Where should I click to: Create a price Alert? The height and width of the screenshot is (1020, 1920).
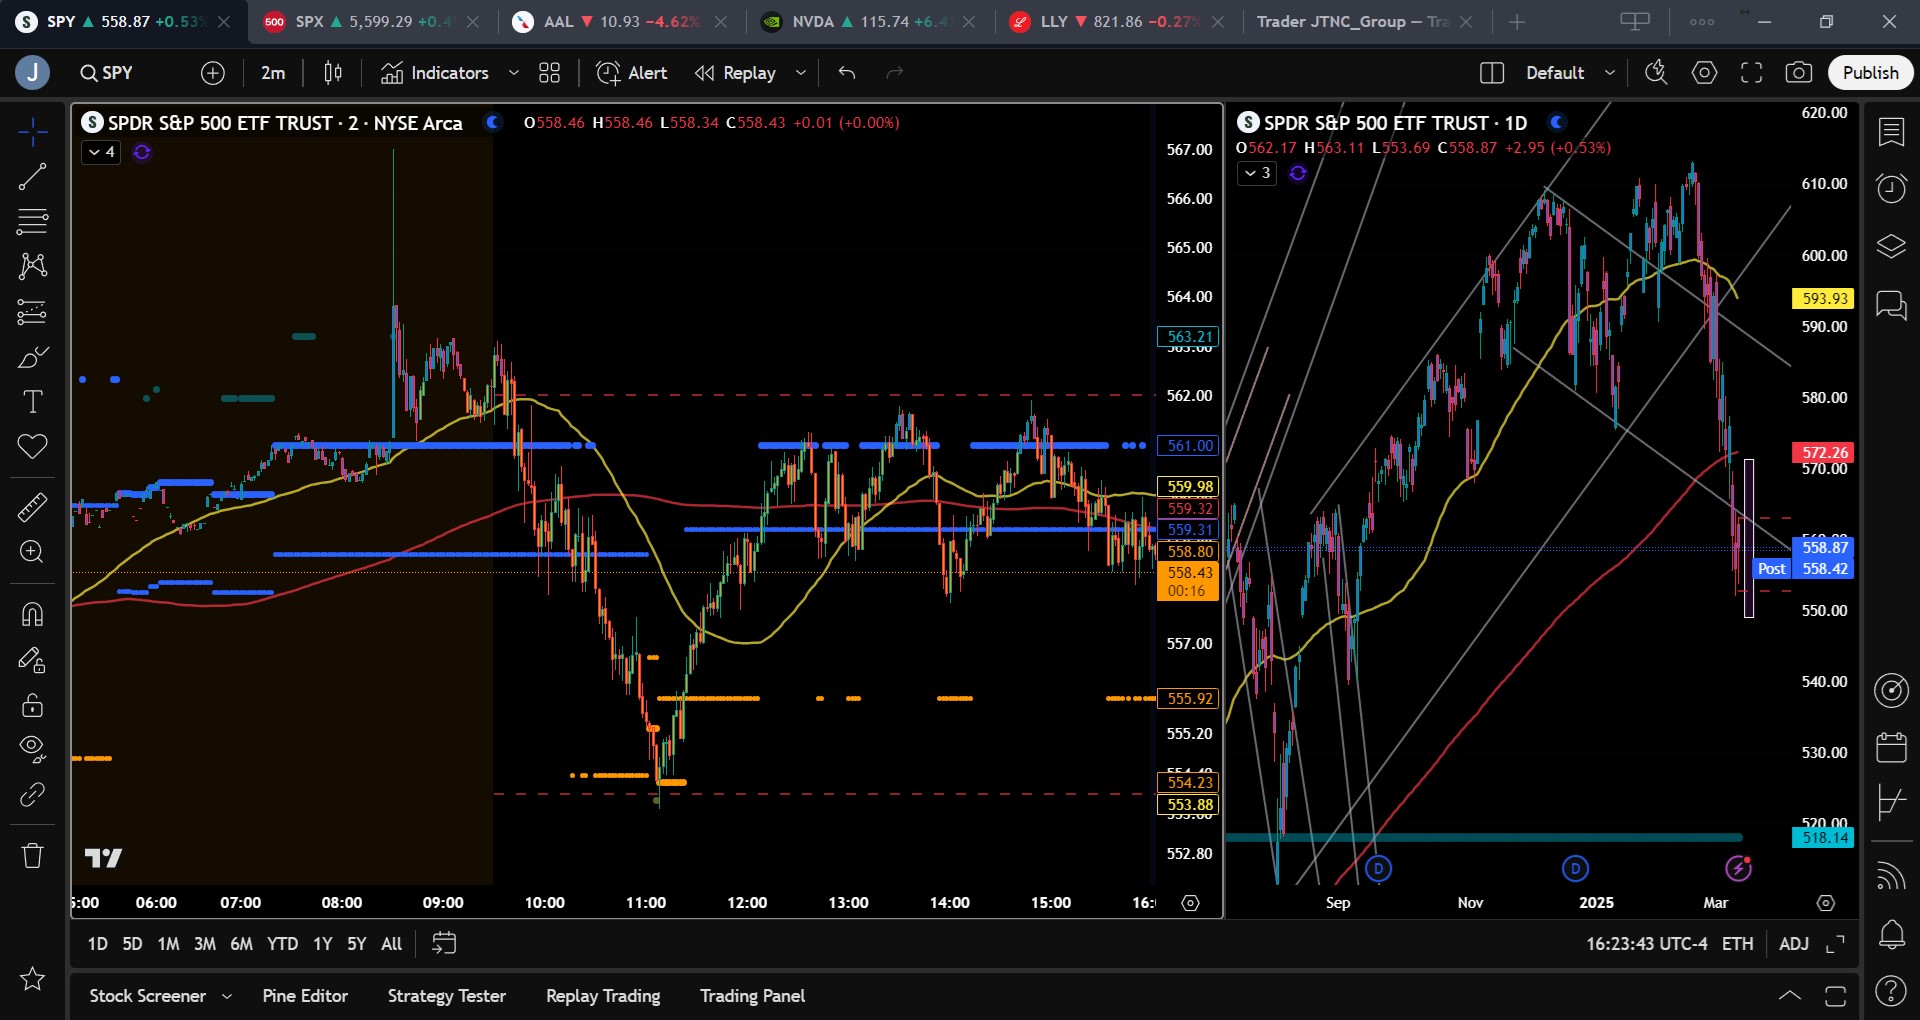tap(632, 73)
